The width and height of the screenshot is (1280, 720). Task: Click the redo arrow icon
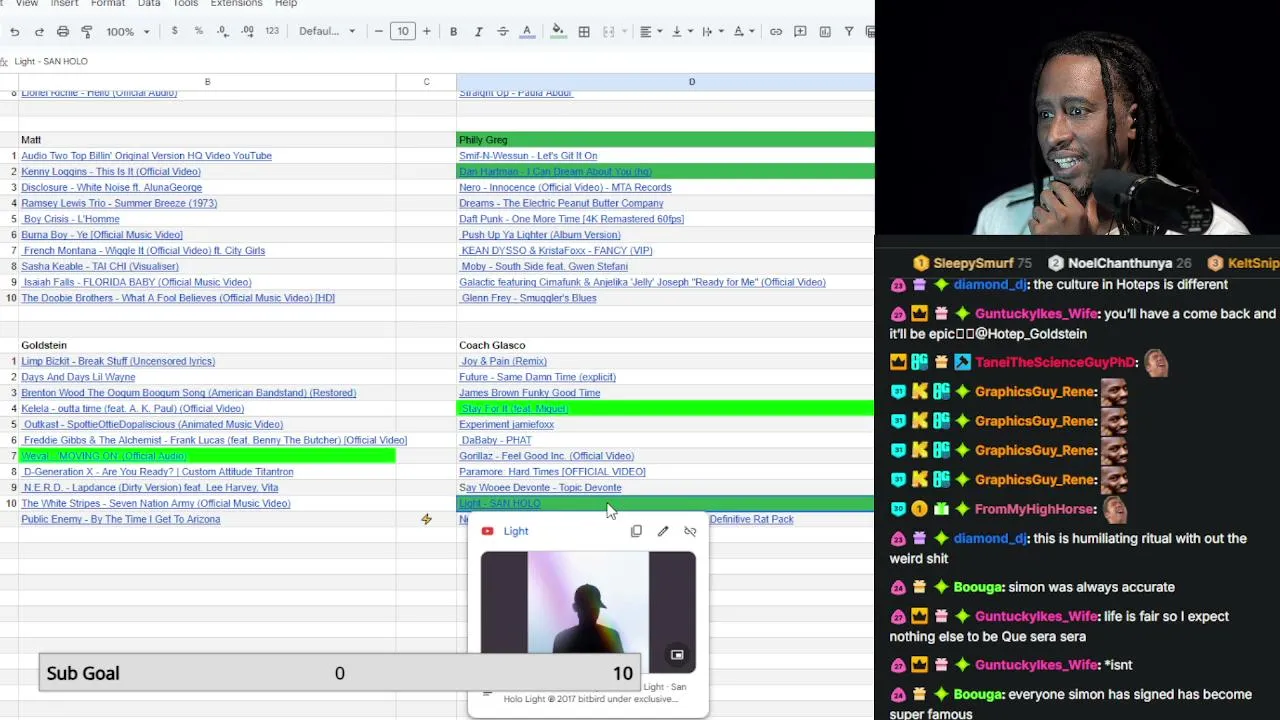coord(39,32)
